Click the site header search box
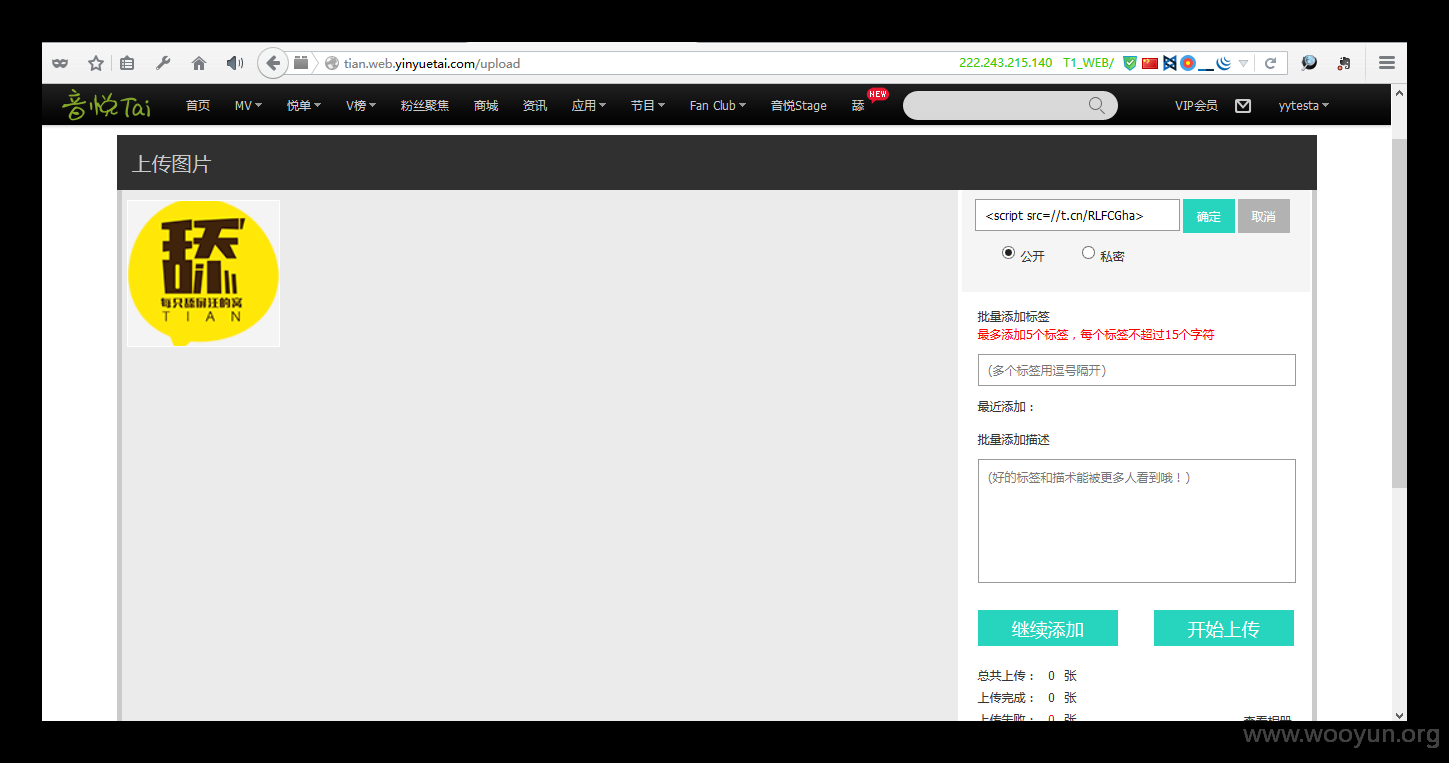1449x763 pixels. 1010,105
